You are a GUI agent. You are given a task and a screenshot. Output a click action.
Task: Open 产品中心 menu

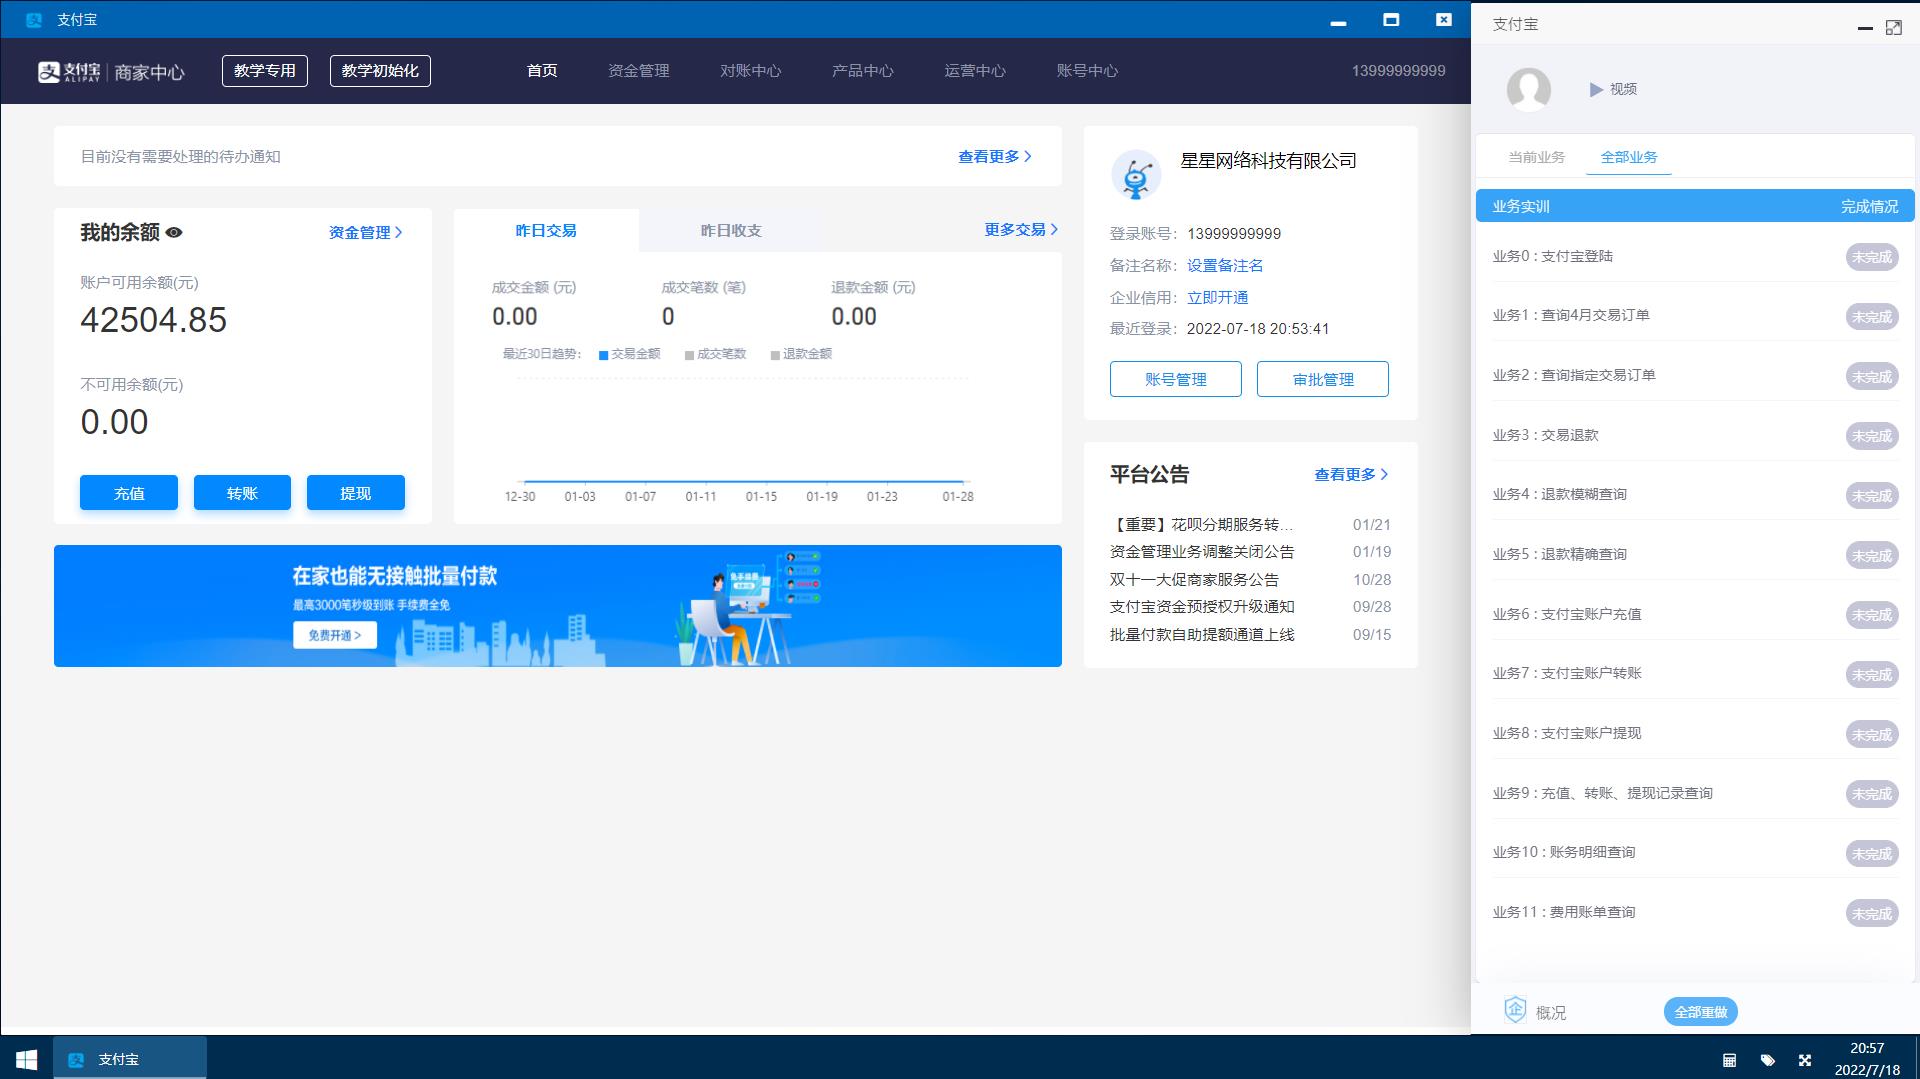pyautogui.click(x=863, y=71)
